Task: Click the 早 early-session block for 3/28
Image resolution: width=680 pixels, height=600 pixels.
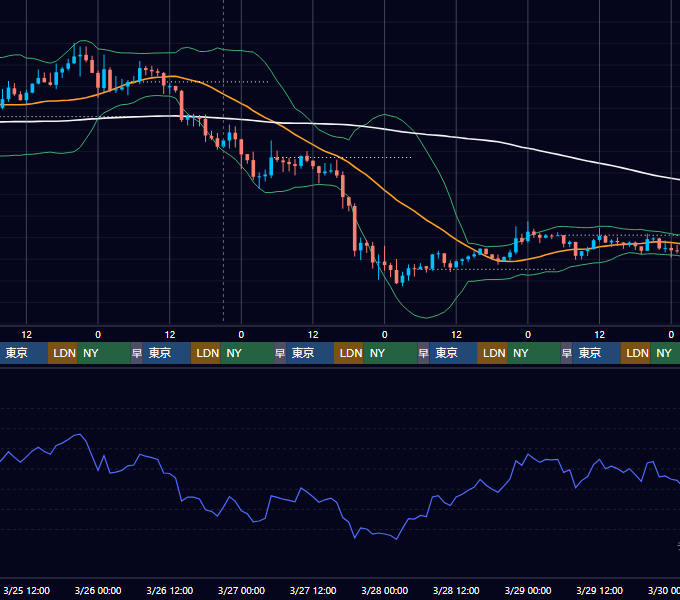Action: point(423,353)
